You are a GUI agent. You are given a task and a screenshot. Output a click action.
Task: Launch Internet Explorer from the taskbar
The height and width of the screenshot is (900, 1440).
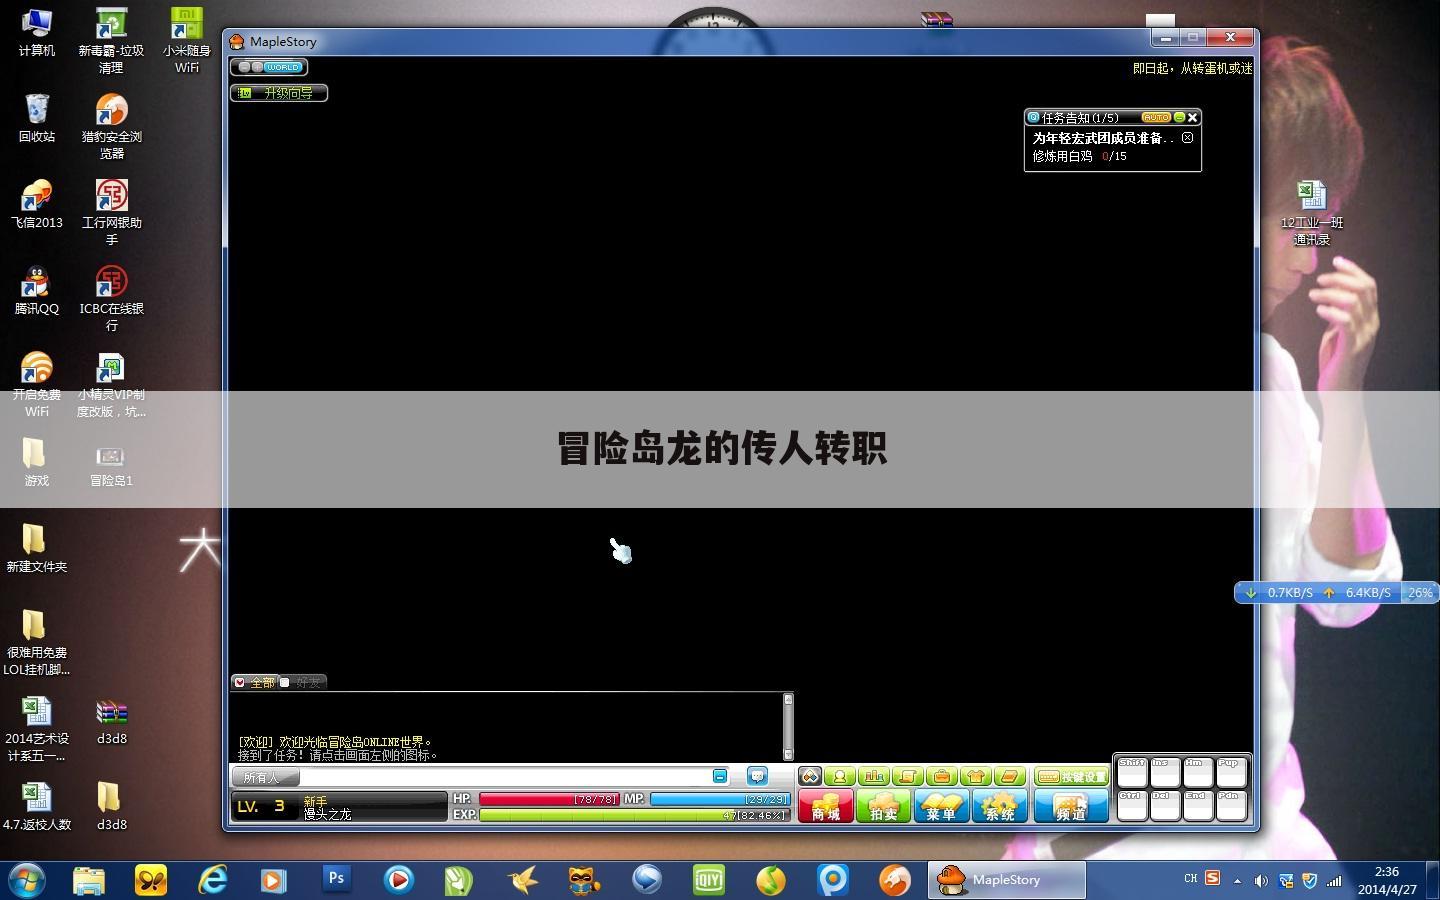pos(212,880)
